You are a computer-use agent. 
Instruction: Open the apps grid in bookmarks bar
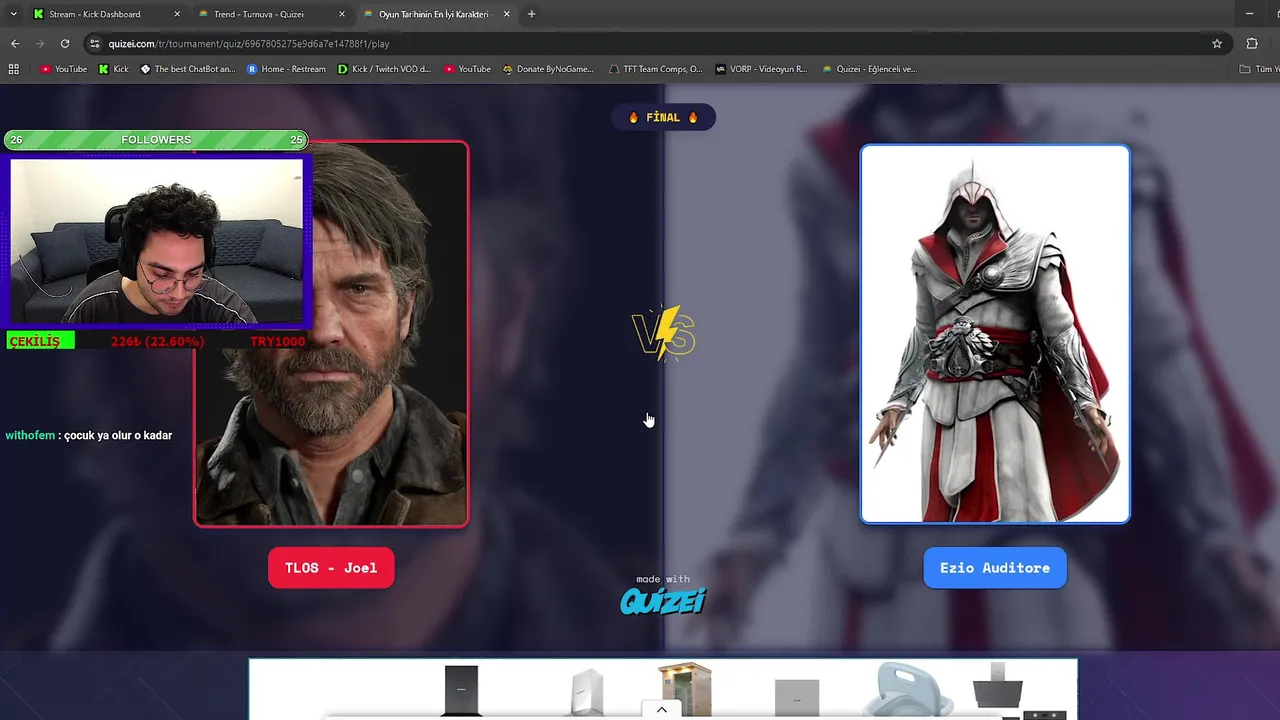click(x=14, y=69)
